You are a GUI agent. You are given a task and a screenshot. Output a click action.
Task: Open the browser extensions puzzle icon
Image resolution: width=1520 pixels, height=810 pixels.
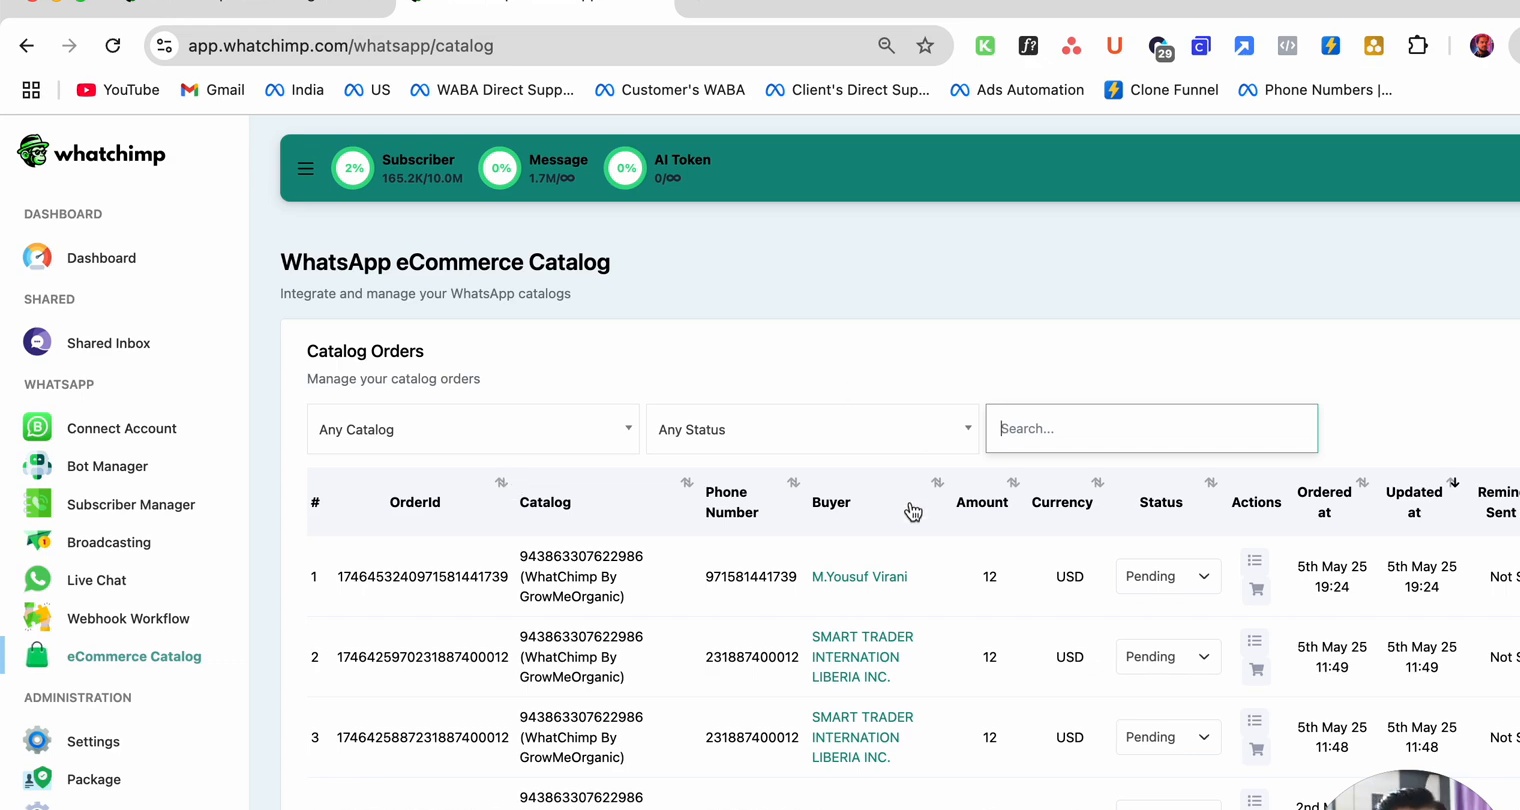pos(1418,46)
